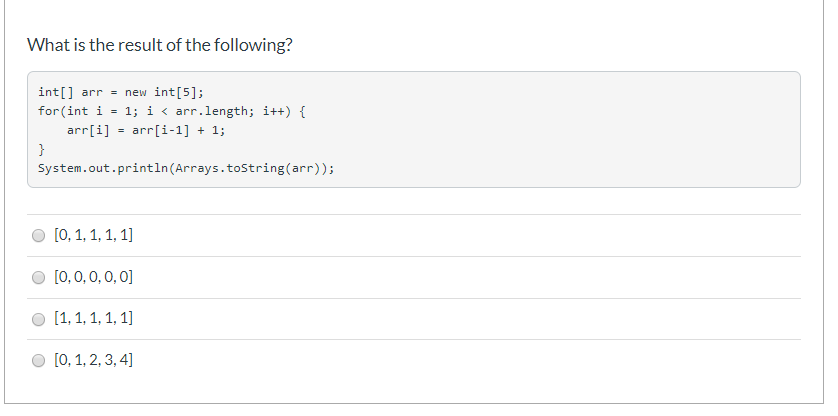This screenshot has height=416, width=838.
Task: Click the answer text "[0, 1, 2, 3, 4]"
Action: 95,360
